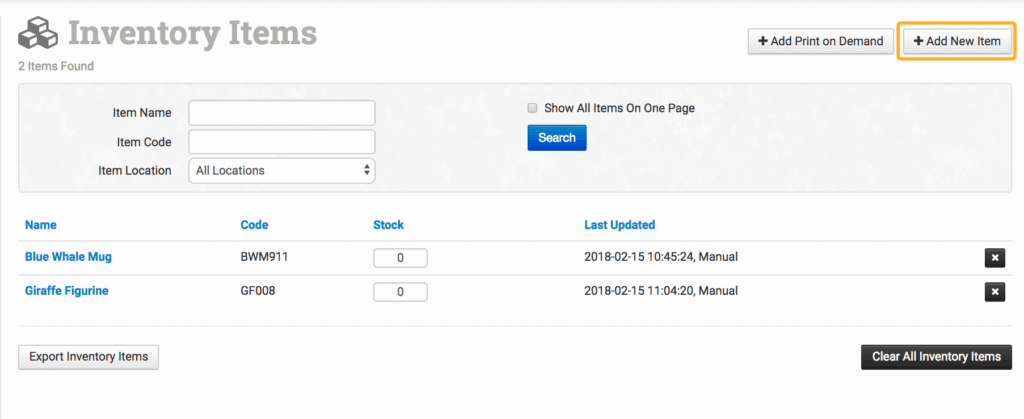Open the Blue Whale Mug item

[68, 257]
